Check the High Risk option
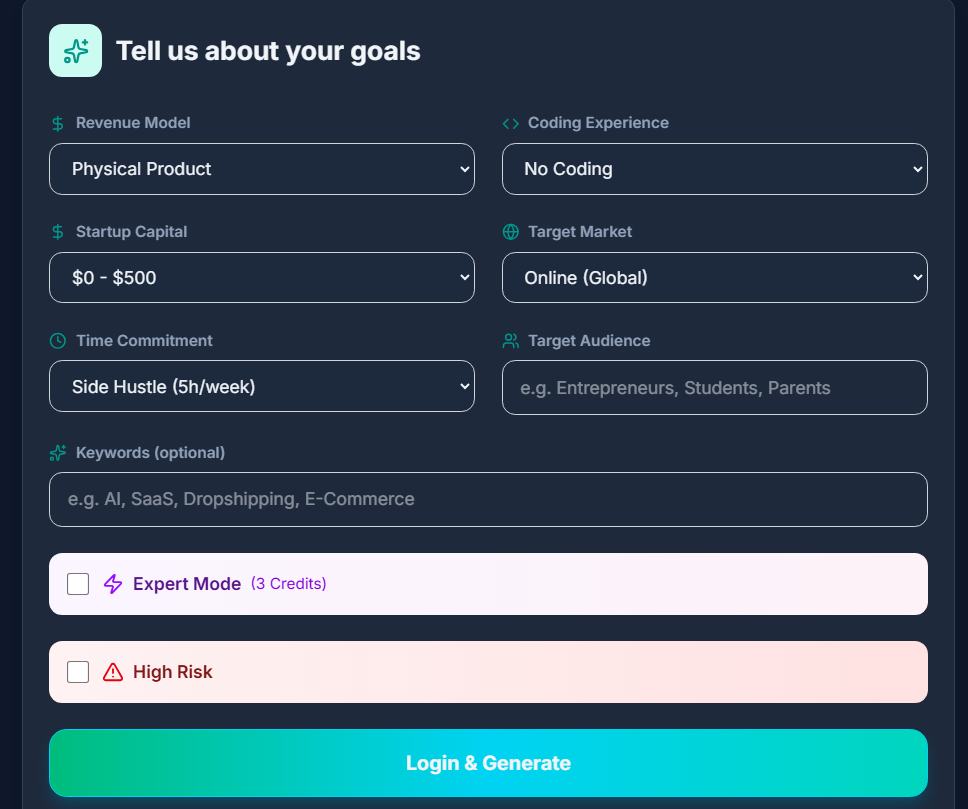 pyautogui.click(x=77, y=672)
